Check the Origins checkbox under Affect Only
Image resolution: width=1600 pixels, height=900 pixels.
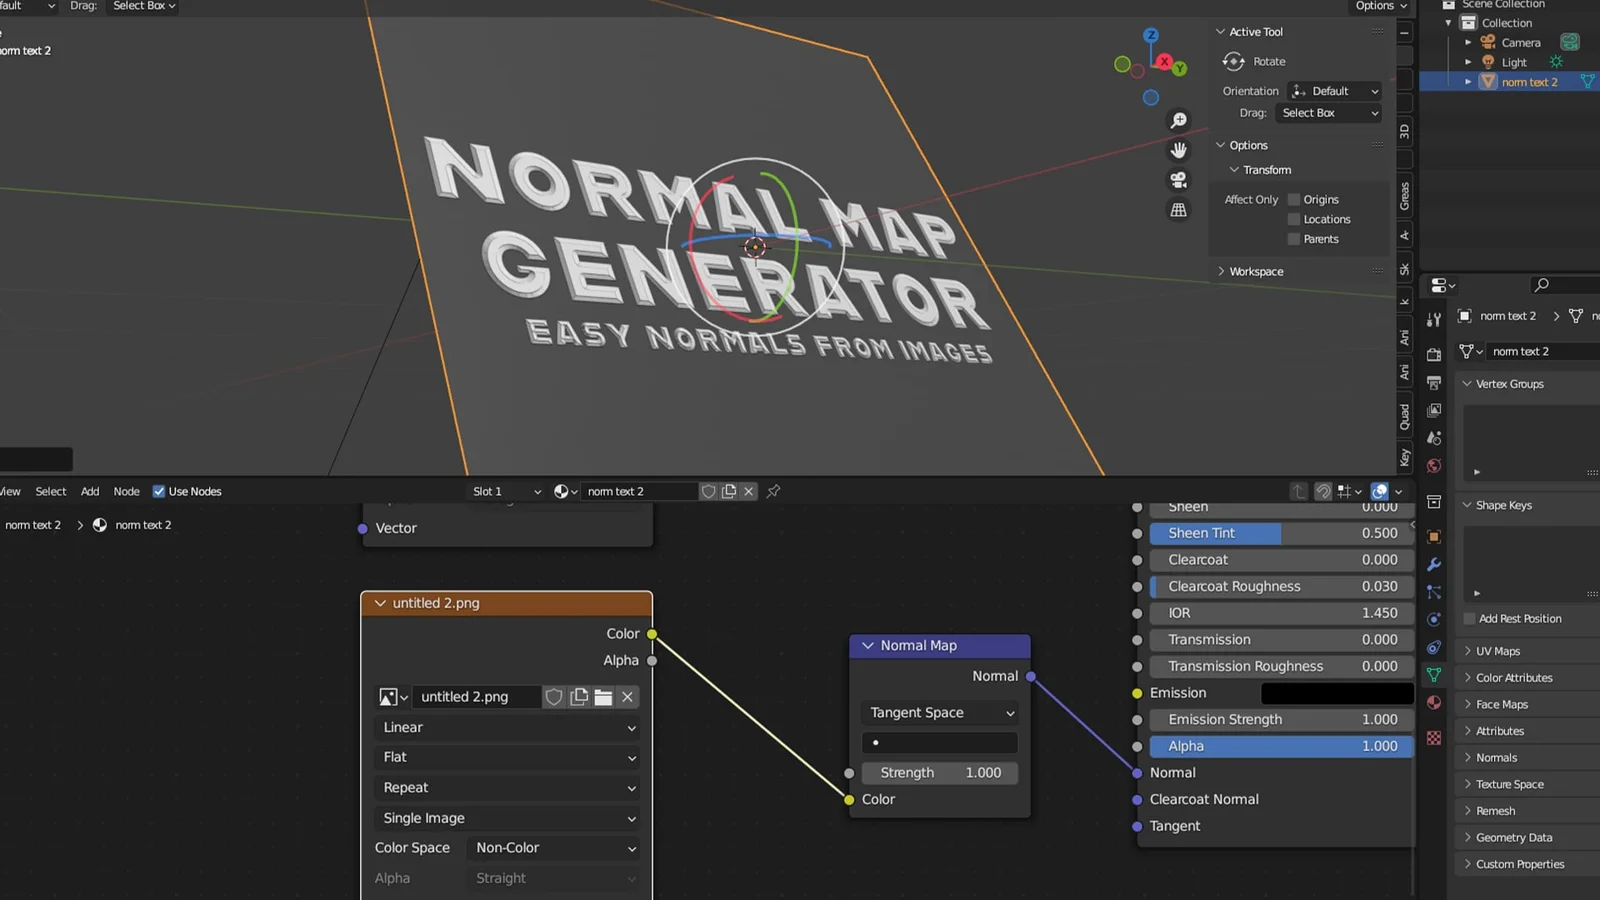tap(1294, 199)
